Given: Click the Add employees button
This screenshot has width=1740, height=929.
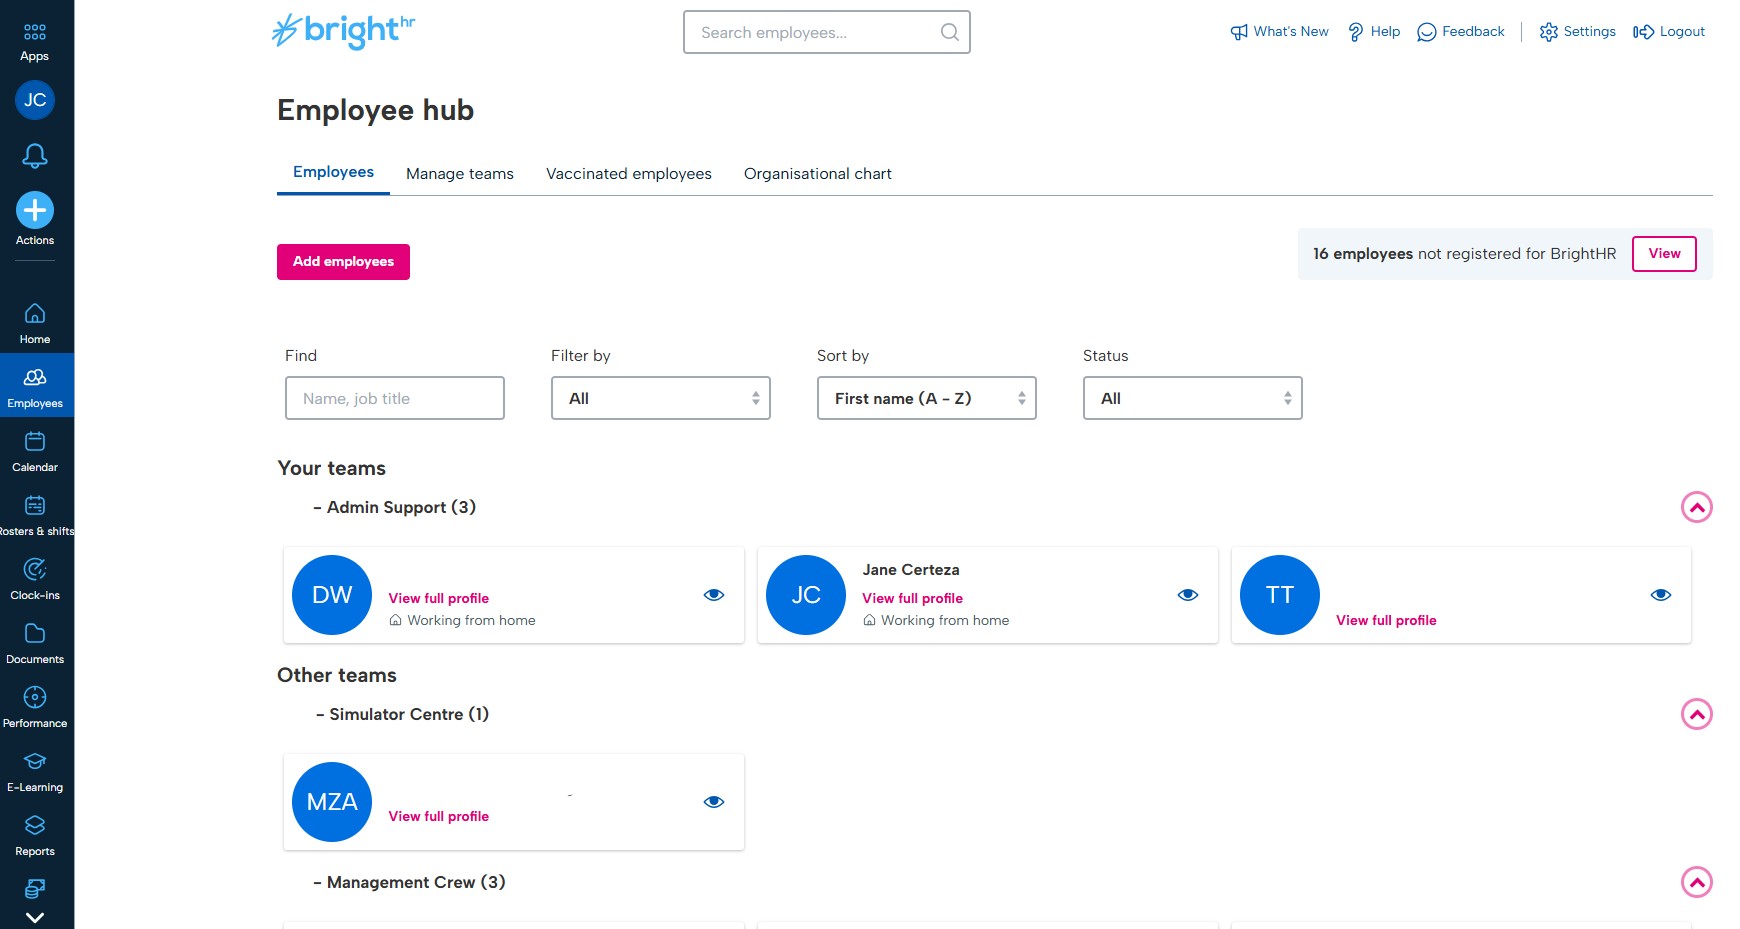Looking at the screenshot, I should point(343,262).
